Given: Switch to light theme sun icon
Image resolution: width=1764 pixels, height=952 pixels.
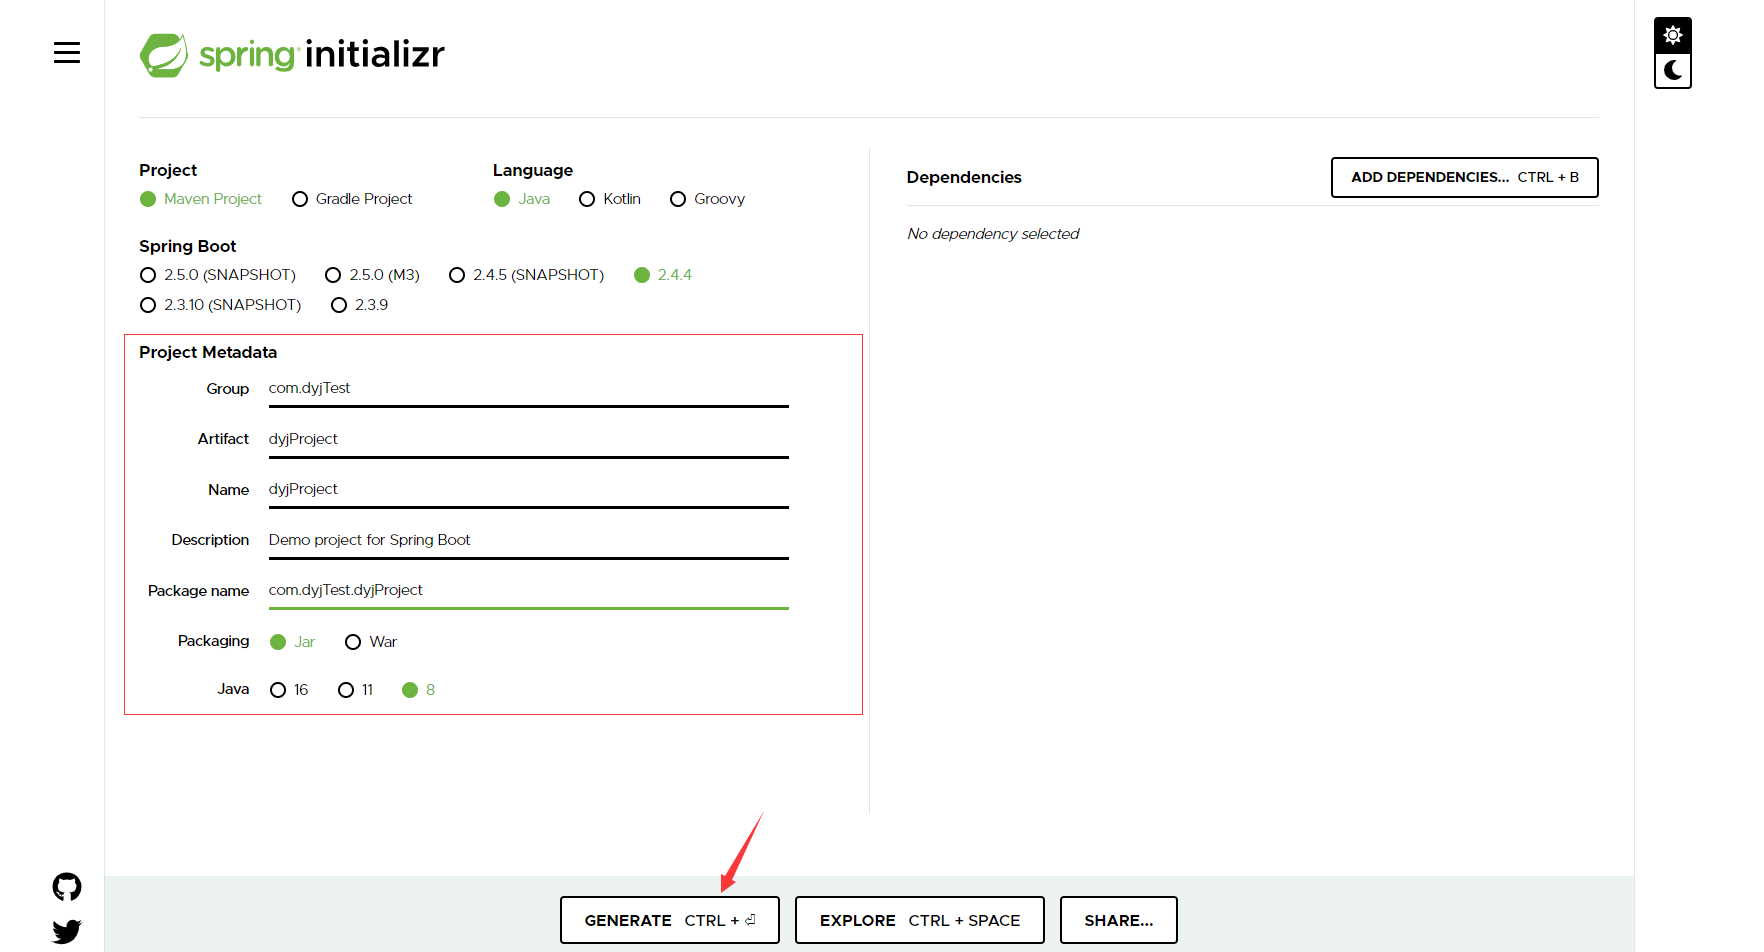Looking at the screenshot, I should (1673, 35).
